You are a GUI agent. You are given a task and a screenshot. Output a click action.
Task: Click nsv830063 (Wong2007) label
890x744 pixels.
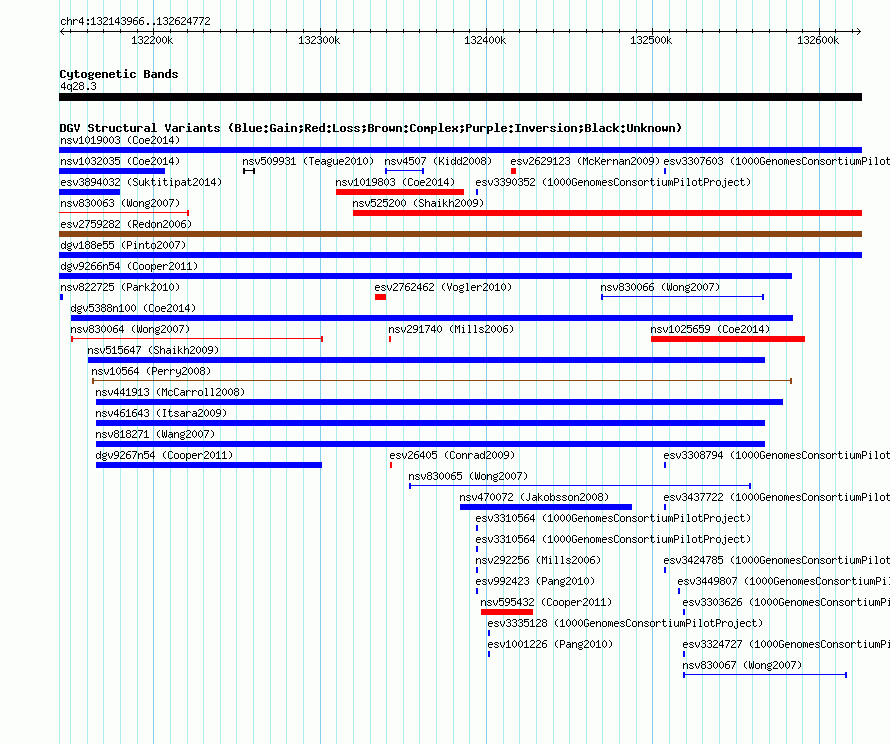[120, 203]
